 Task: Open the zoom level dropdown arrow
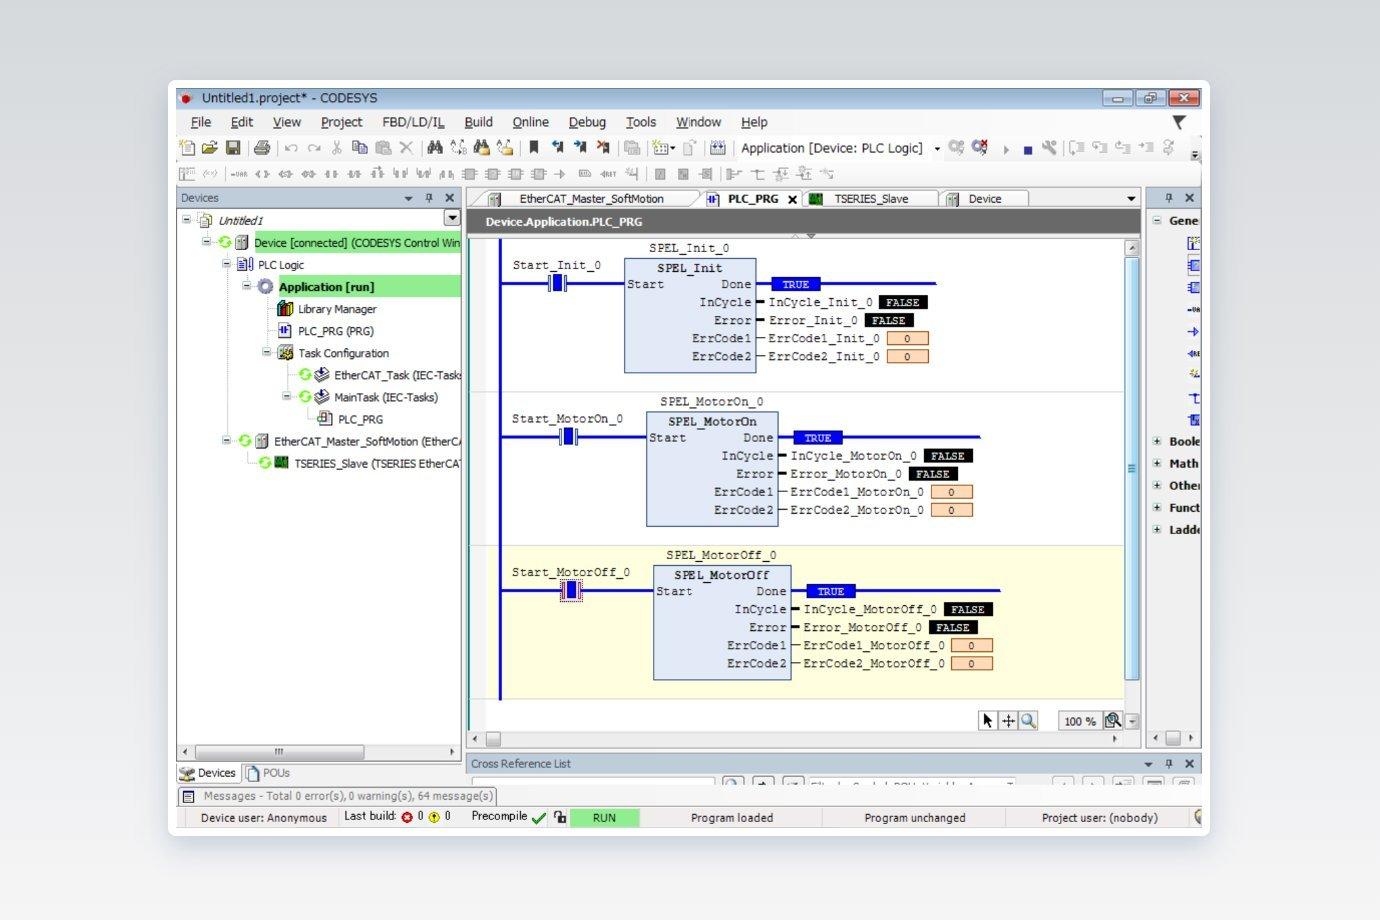click(x=1132, y=721)
